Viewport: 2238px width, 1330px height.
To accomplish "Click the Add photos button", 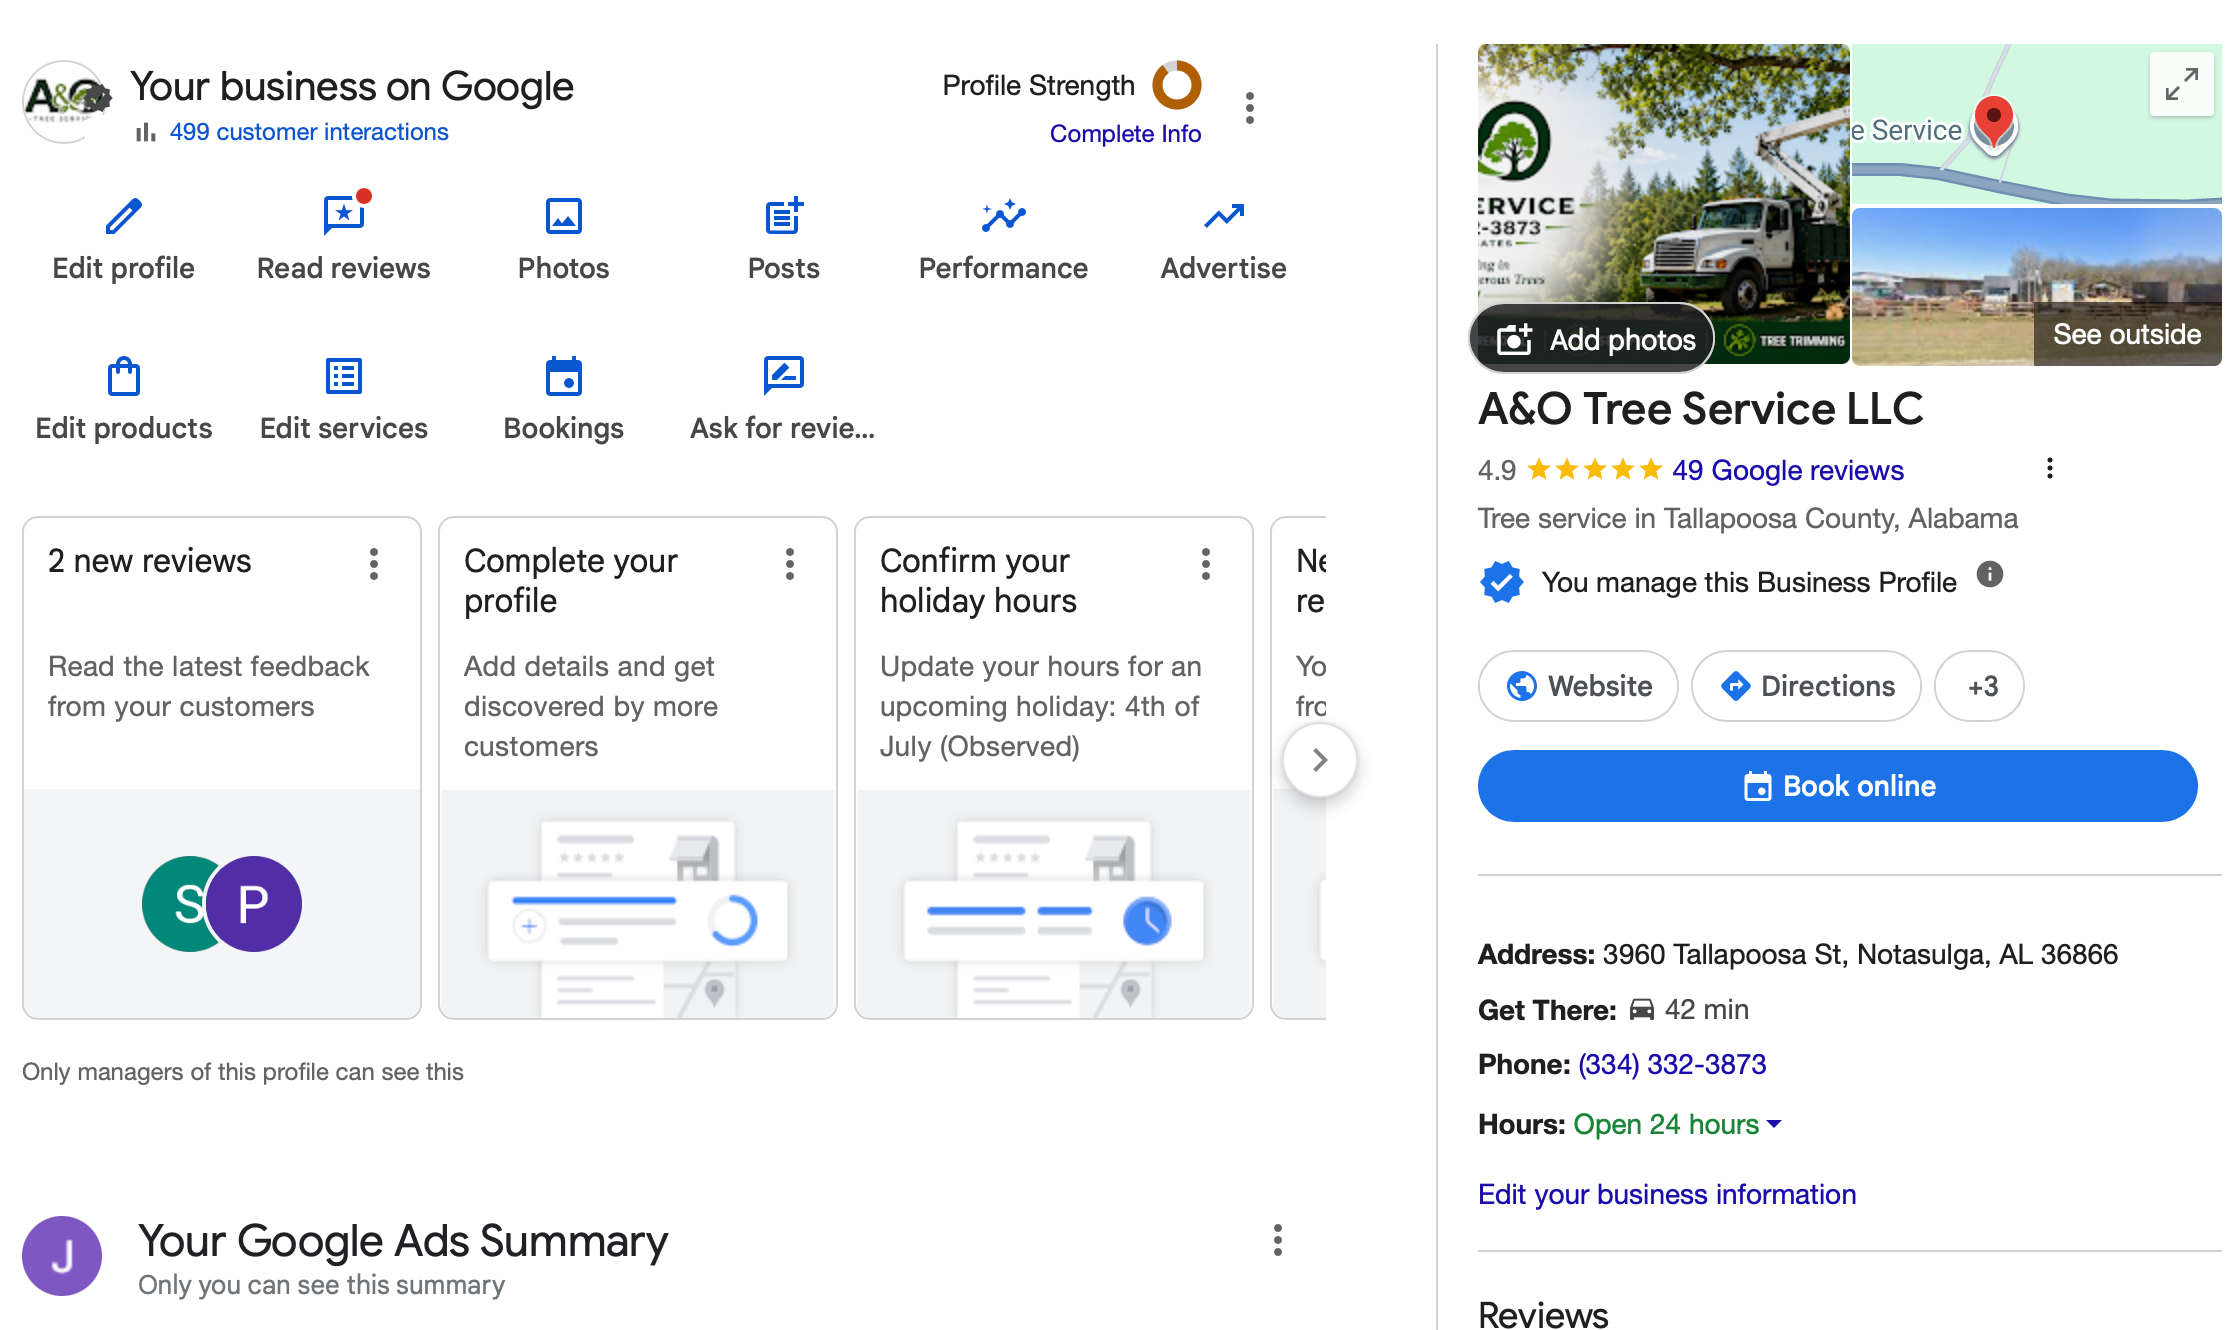I will pyautogui.click(x=1594, y=339).
